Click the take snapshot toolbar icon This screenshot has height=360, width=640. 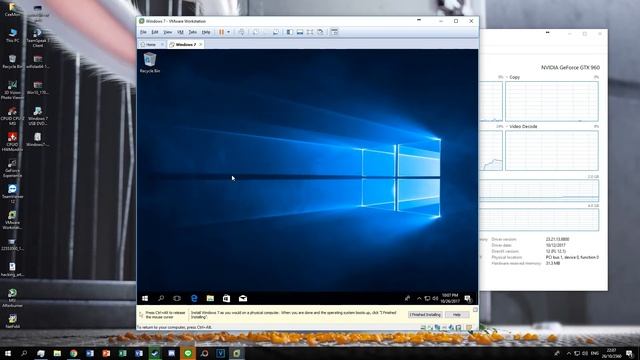pos(256,32)
